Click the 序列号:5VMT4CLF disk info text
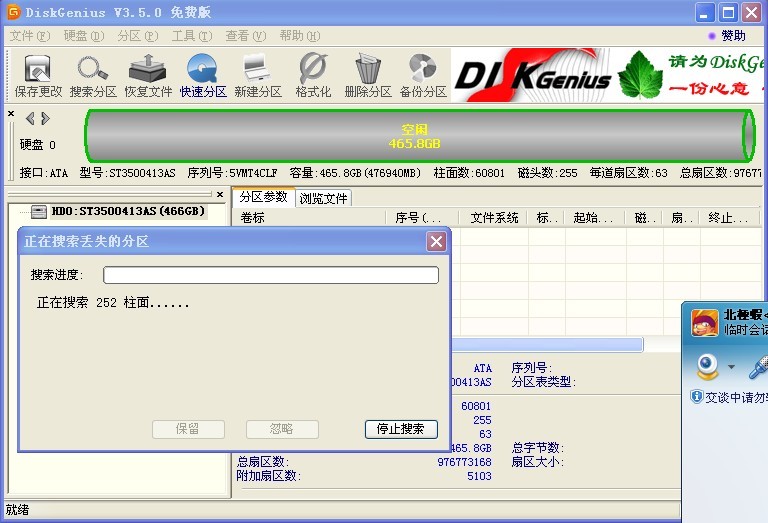The width and height of the screenshot is (768, 523). (233, 173)
